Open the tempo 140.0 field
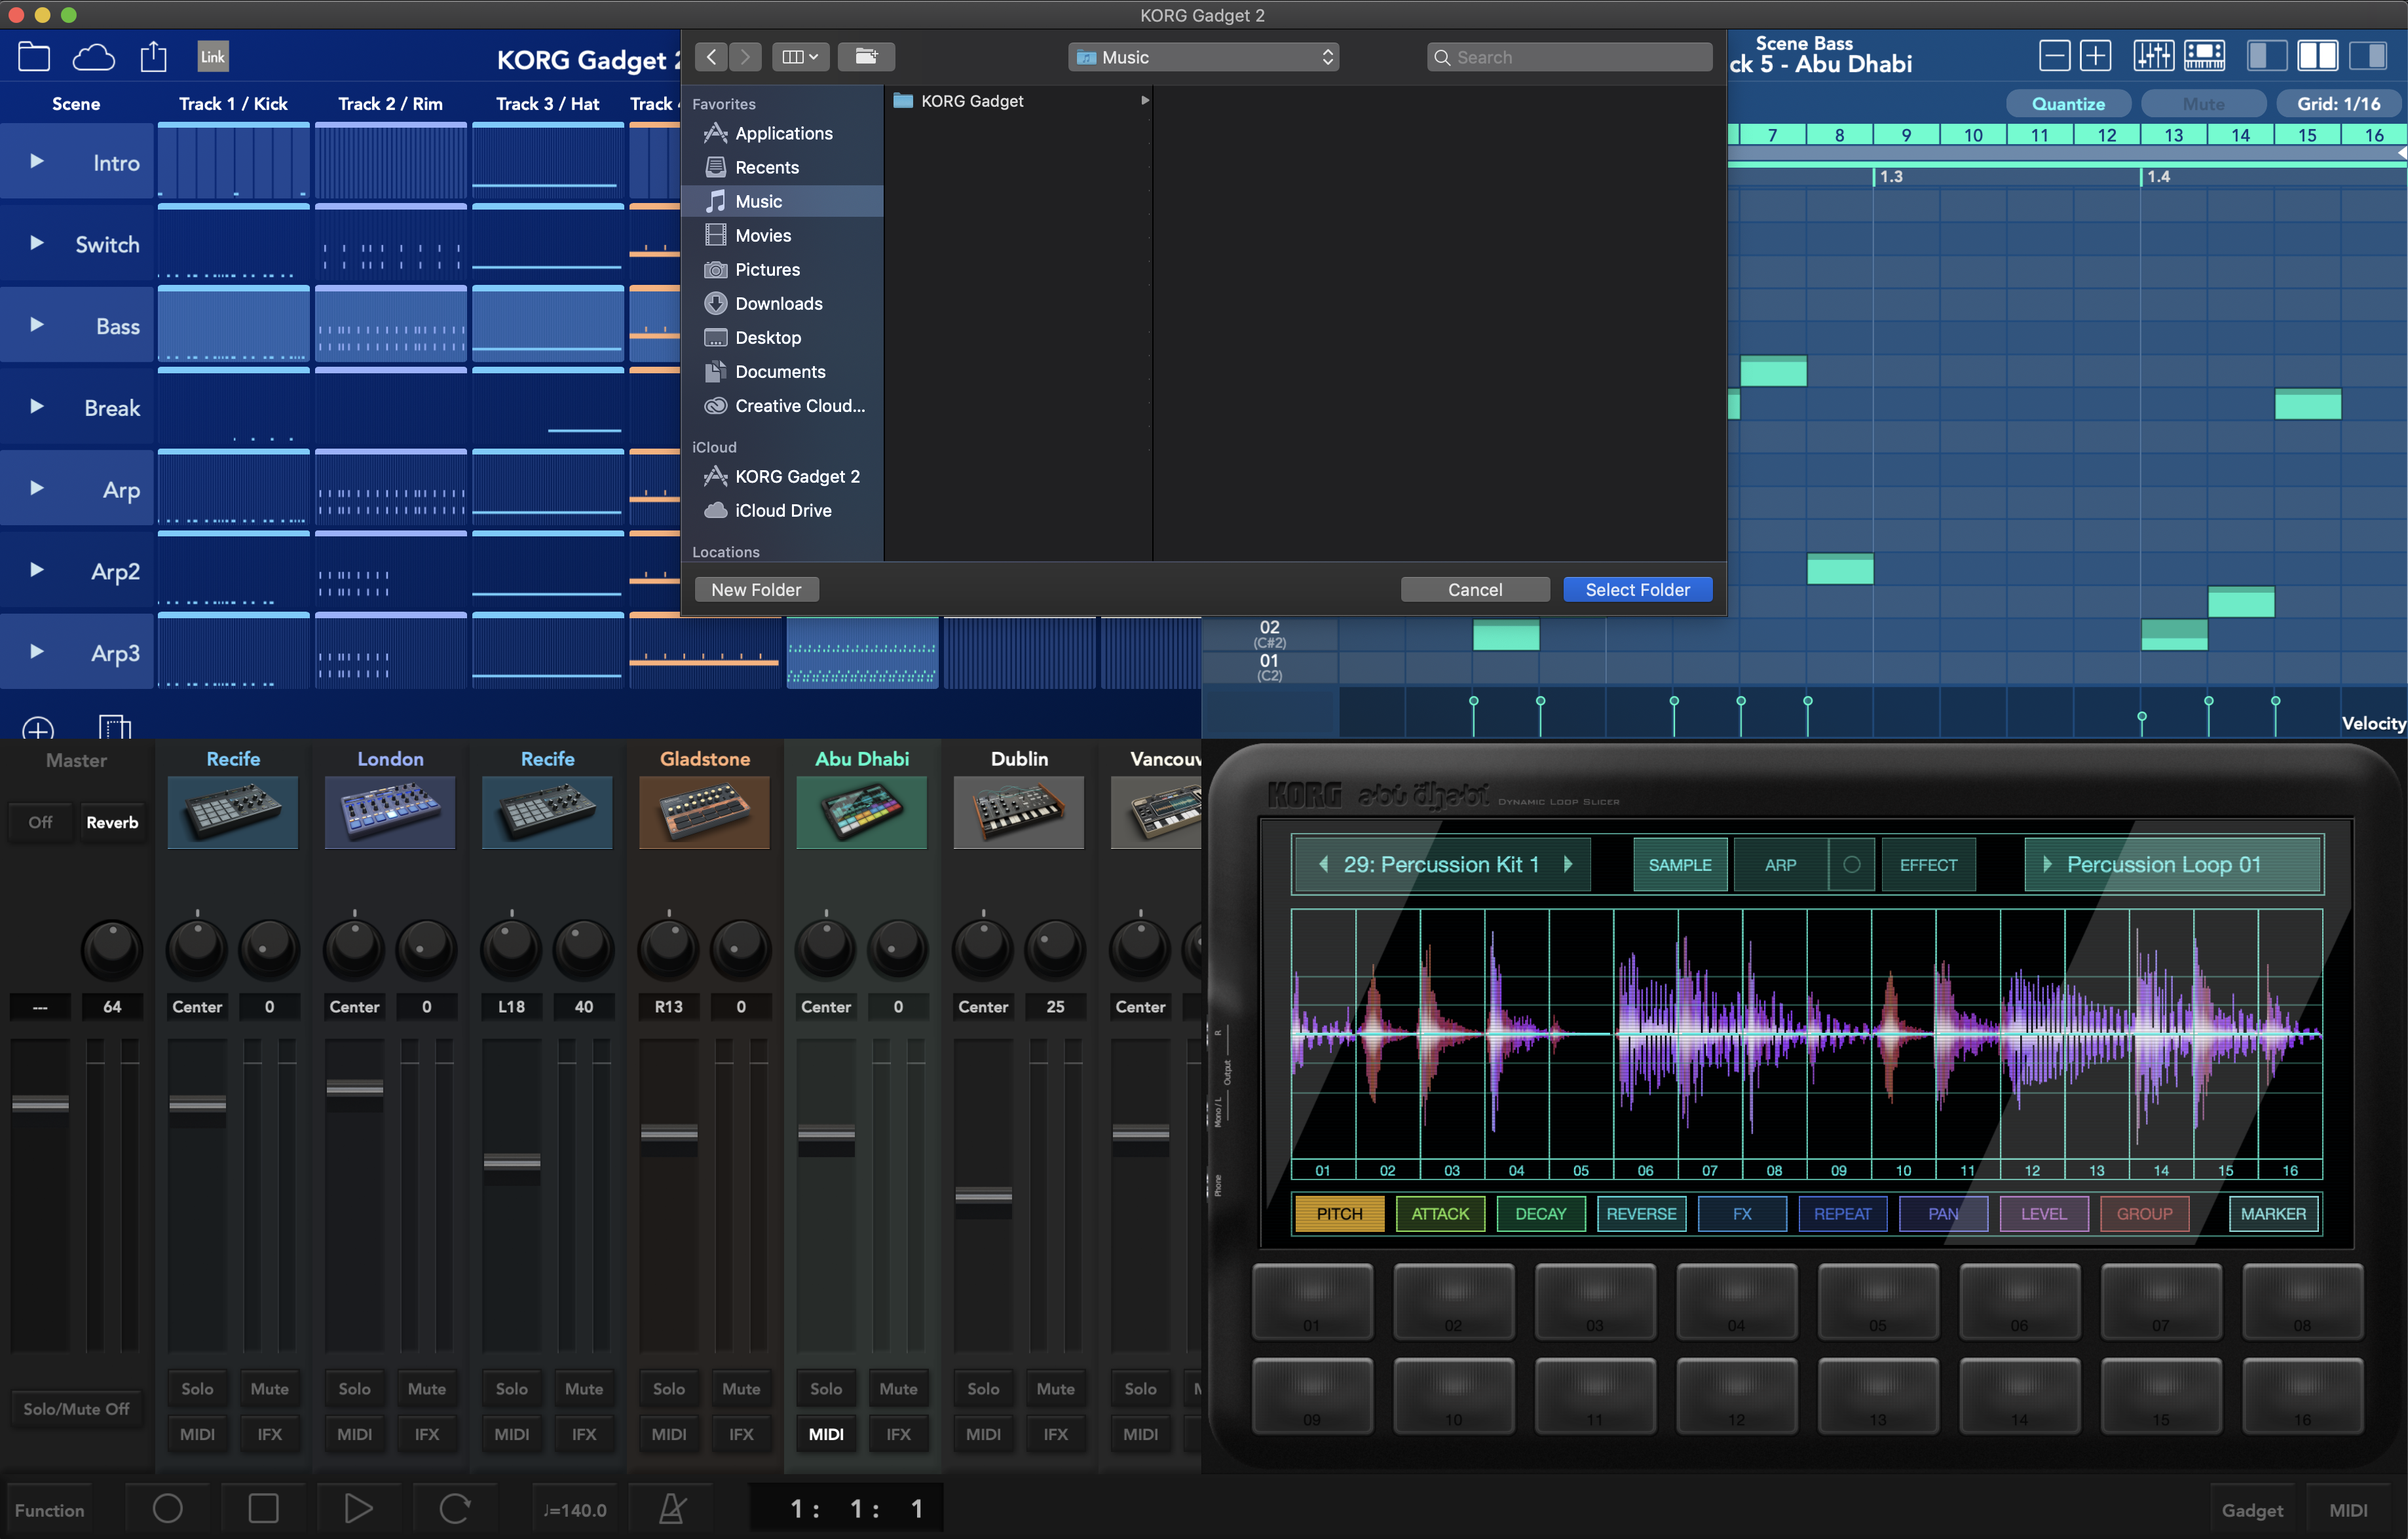This screenshot has height=1539, width=2408. coord(576,1509)
